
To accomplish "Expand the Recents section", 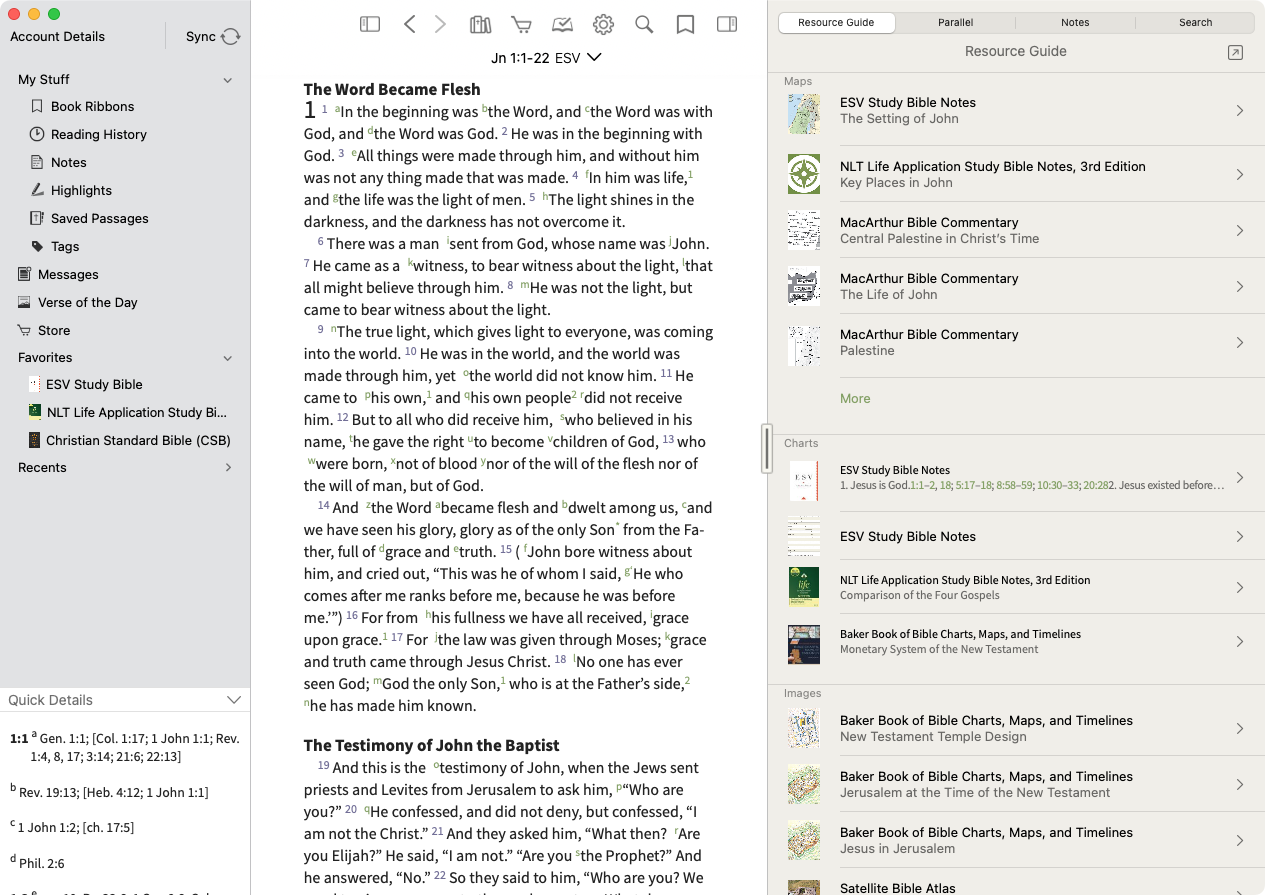I will [x=228, y=467].
